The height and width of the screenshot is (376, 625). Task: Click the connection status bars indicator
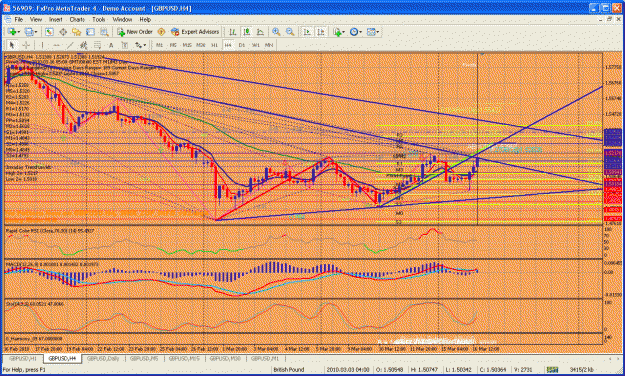point(552,370)
